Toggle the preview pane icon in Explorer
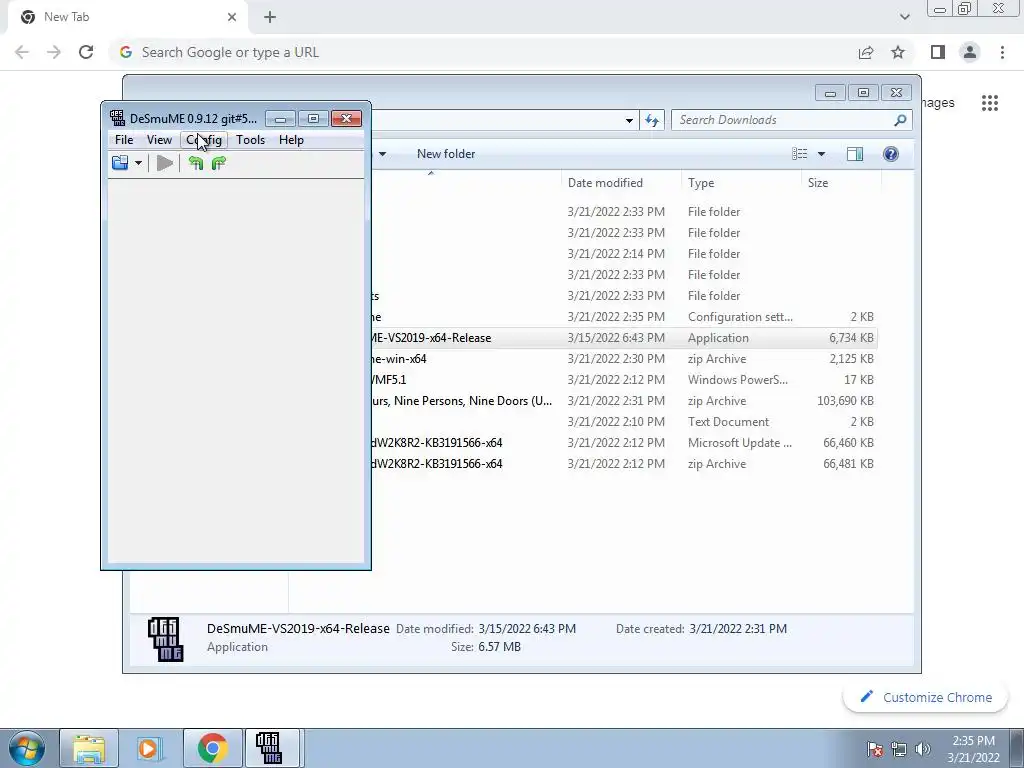Image resolution: width=1024 pixels, height=768 pixels. pyautogui.click(x=854, y=154)
